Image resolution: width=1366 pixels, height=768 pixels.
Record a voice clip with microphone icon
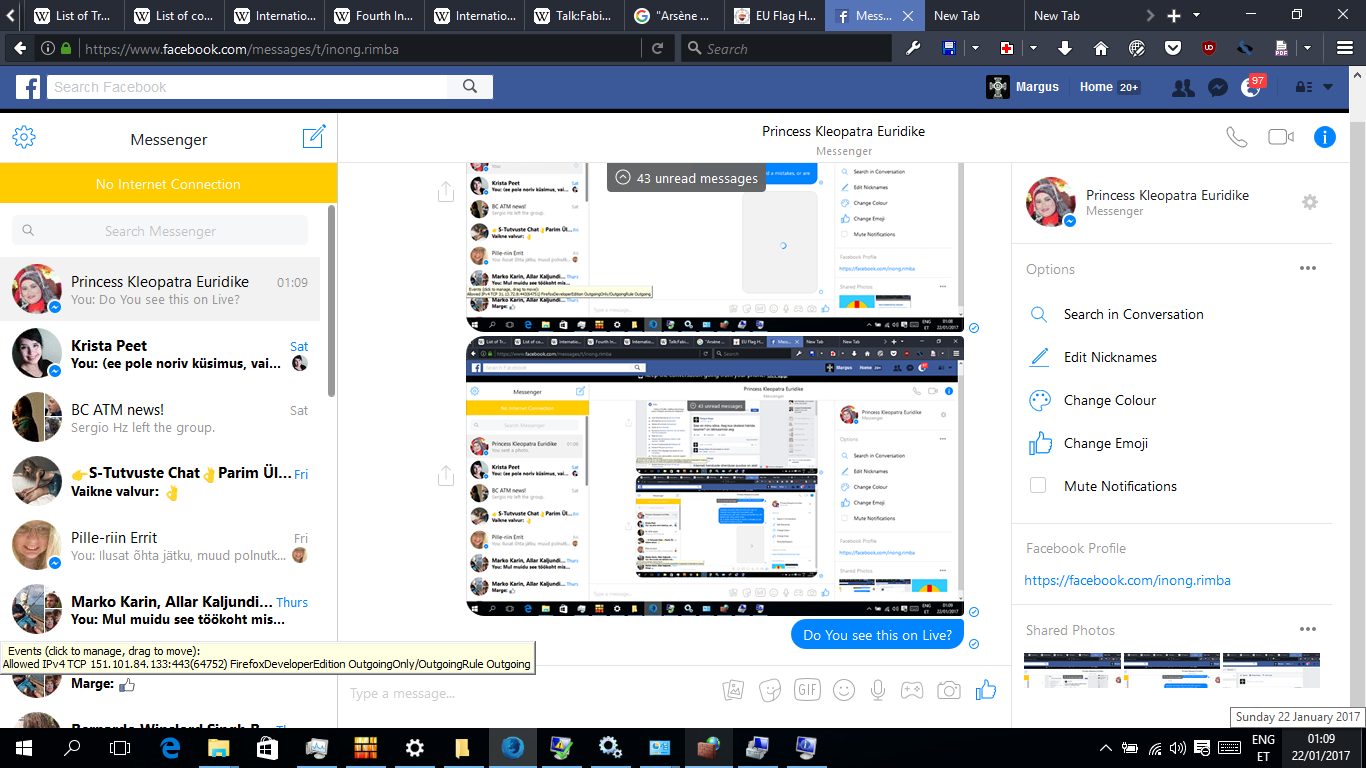pyautogui.click(x=878, y=690)
